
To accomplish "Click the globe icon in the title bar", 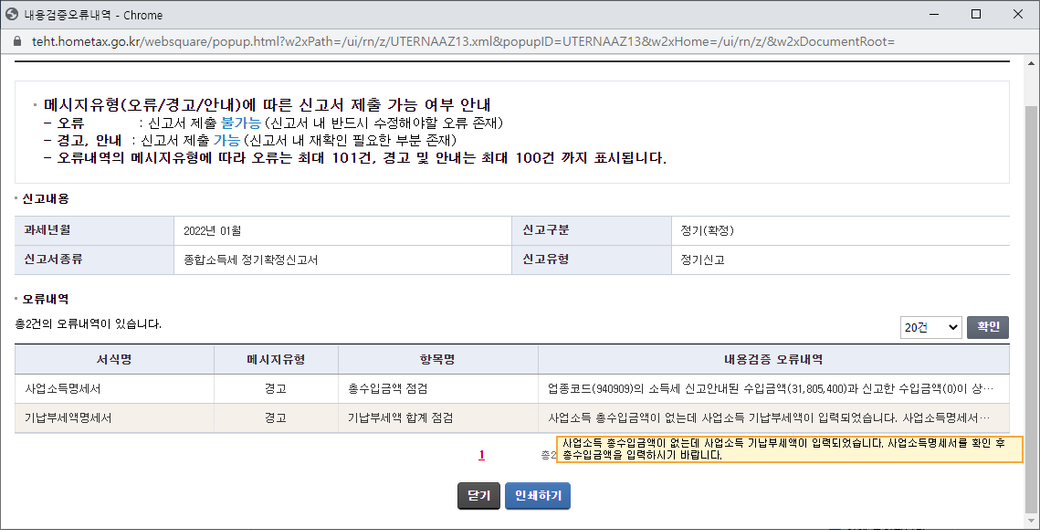I will click(x=12, y=15).
